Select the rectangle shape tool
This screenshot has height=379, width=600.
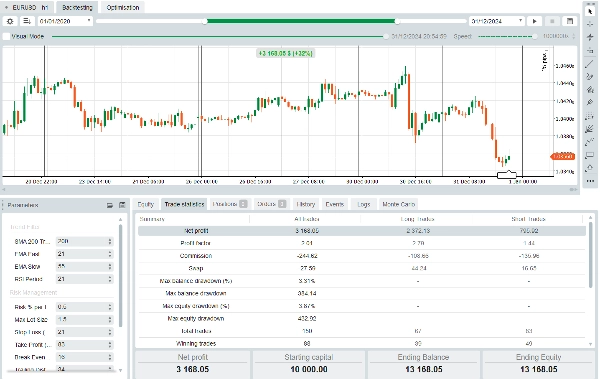[x=590, y=155]
